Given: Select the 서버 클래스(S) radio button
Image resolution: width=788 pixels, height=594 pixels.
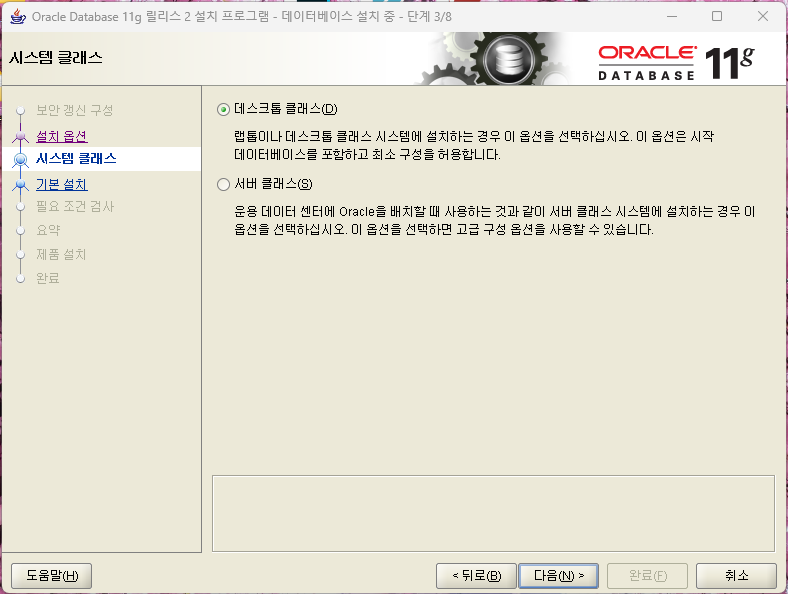Looking at the screenshot, I should pos(224,184).
